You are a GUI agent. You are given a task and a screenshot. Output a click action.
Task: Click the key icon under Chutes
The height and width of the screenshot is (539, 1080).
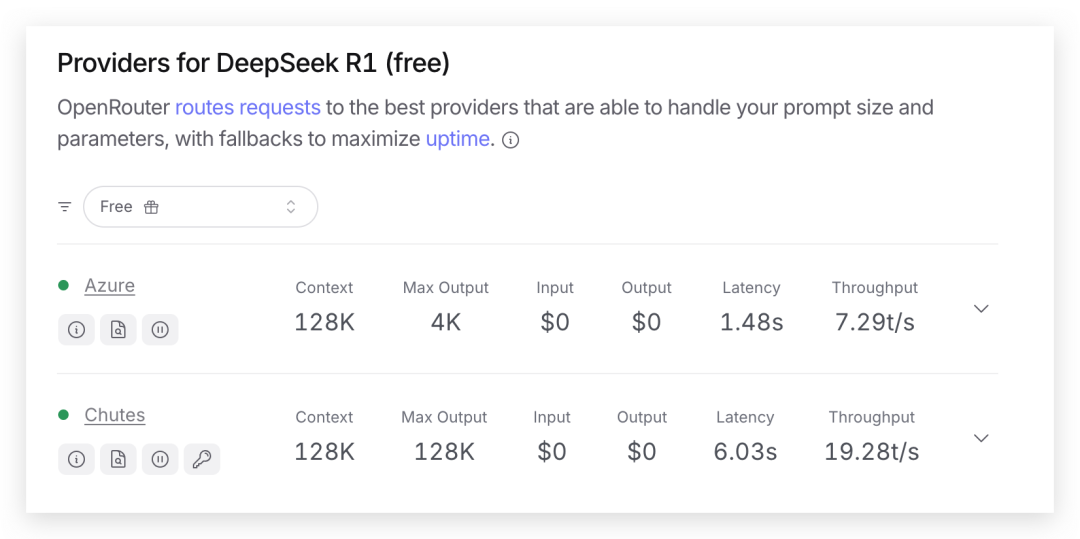[x=202, y=459]
